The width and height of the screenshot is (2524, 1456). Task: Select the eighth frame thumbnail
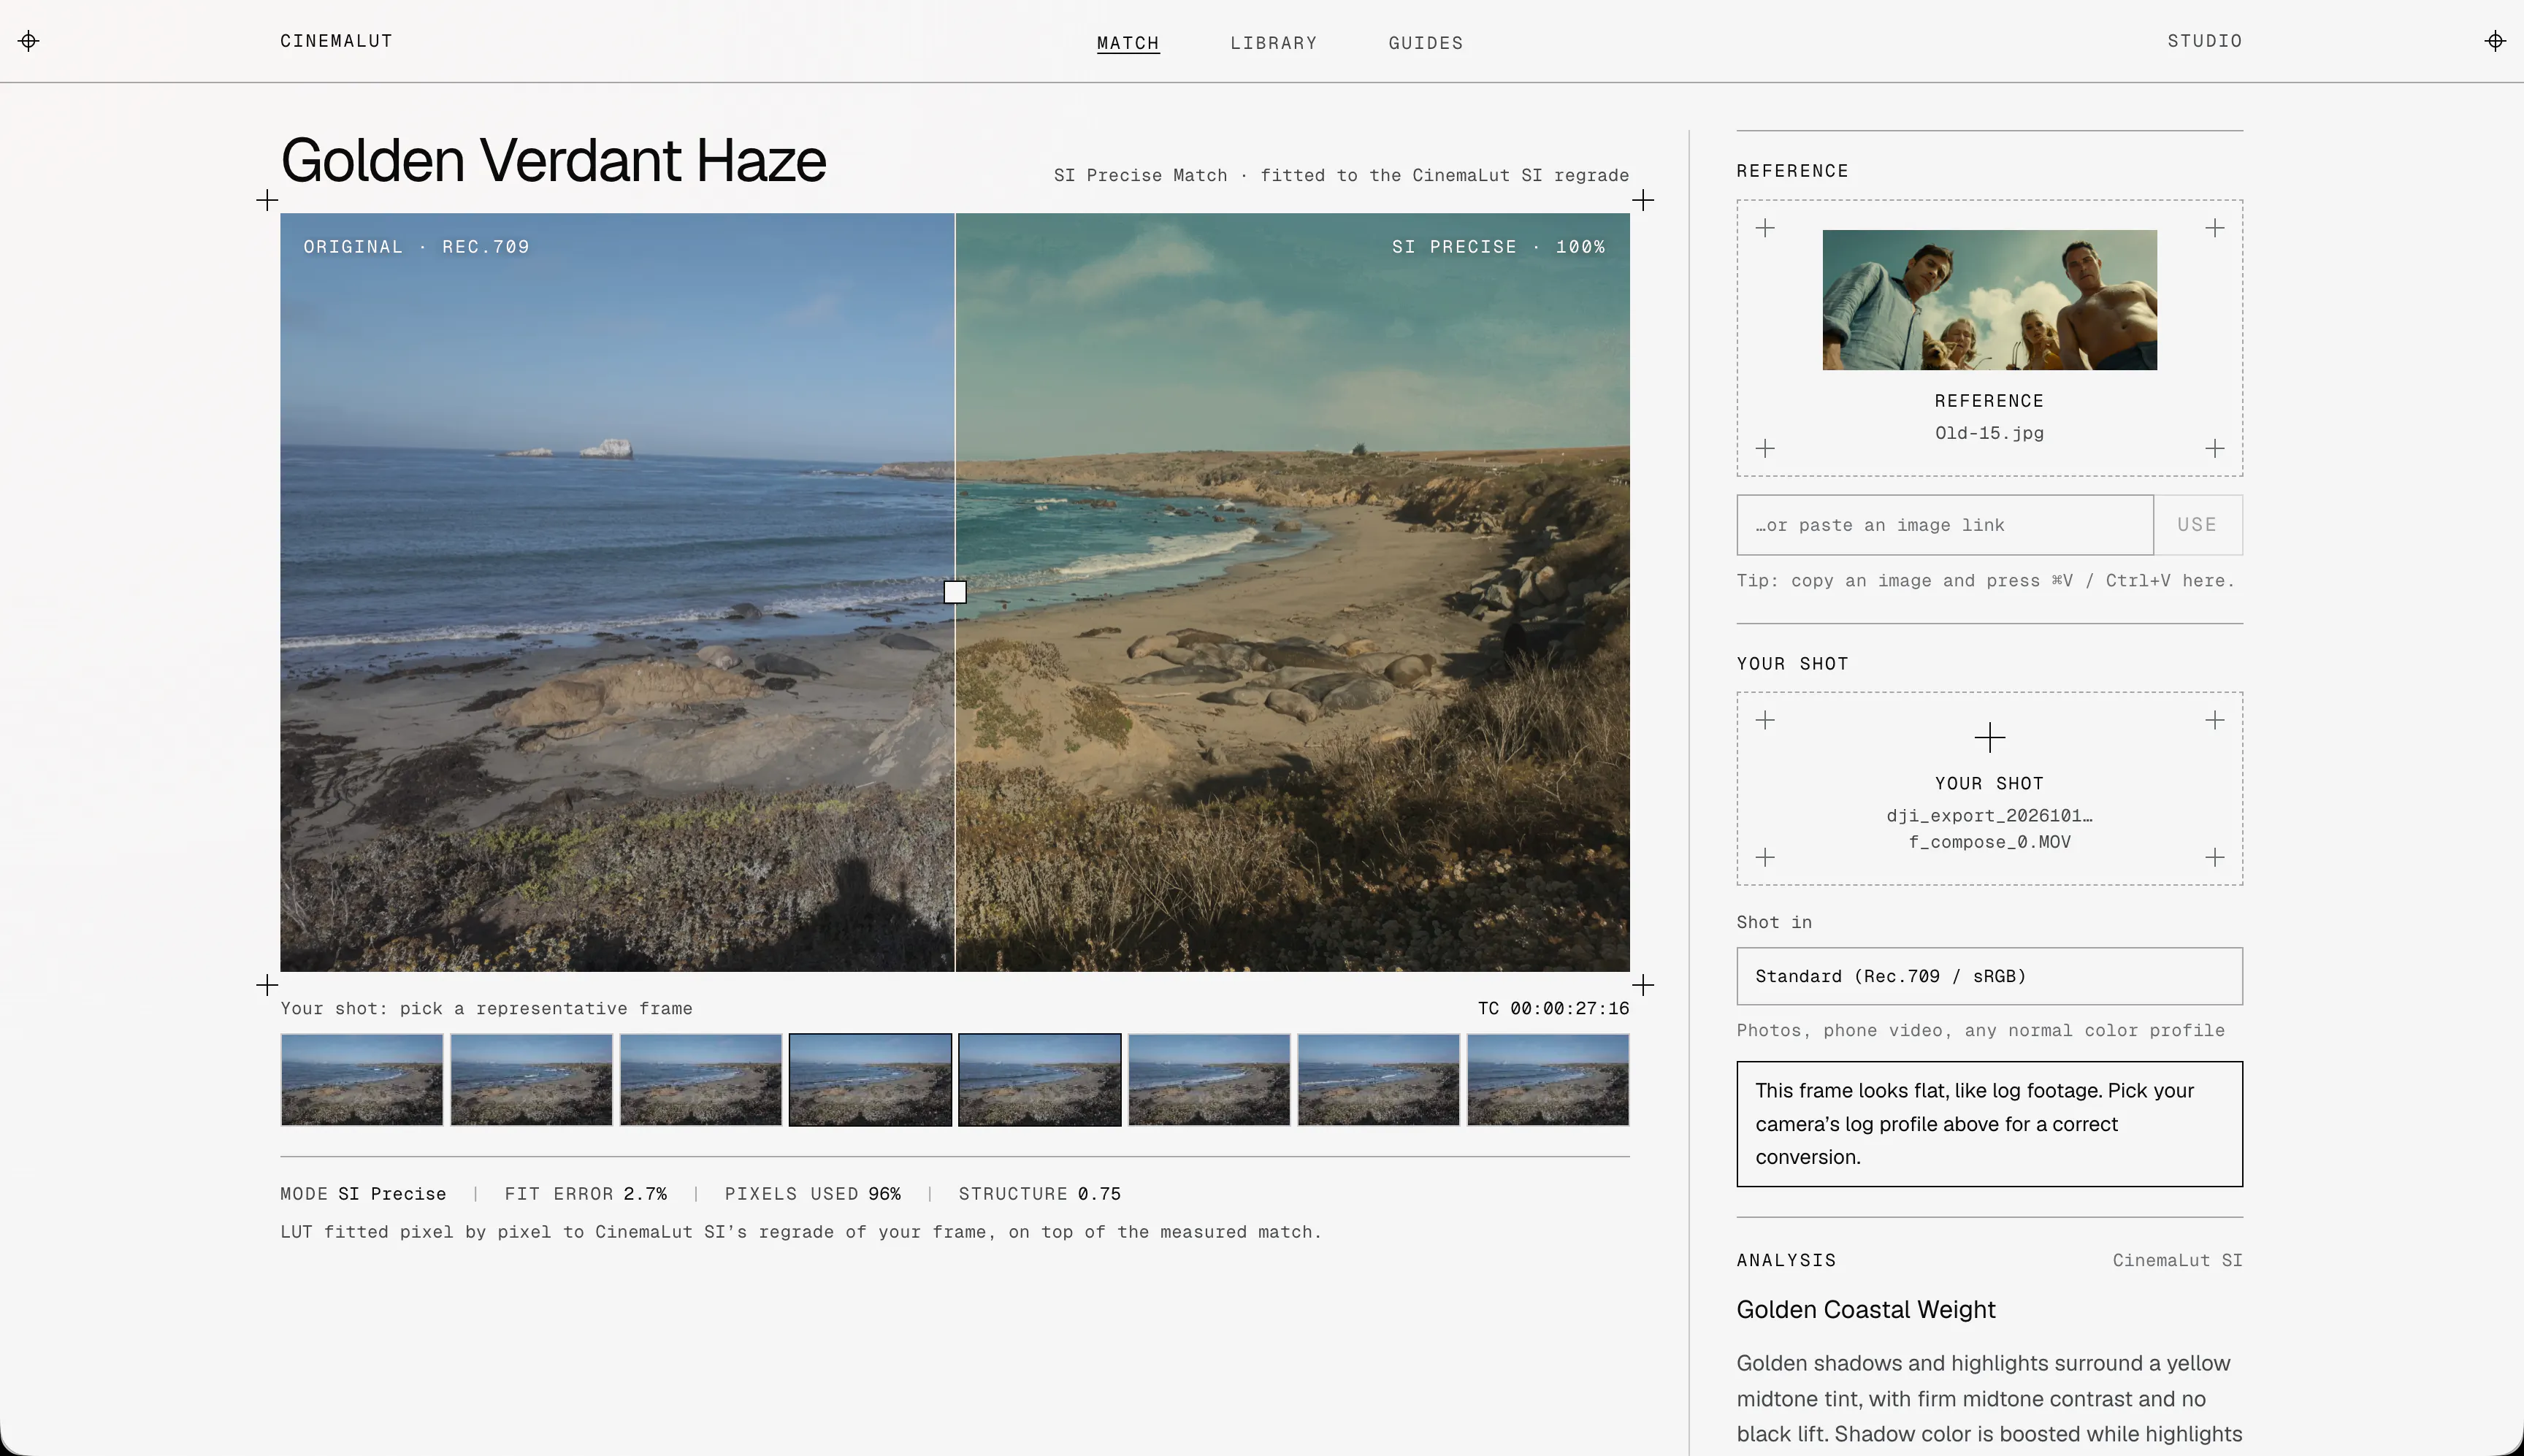pyautogui.click(x=1548, y=1080)
